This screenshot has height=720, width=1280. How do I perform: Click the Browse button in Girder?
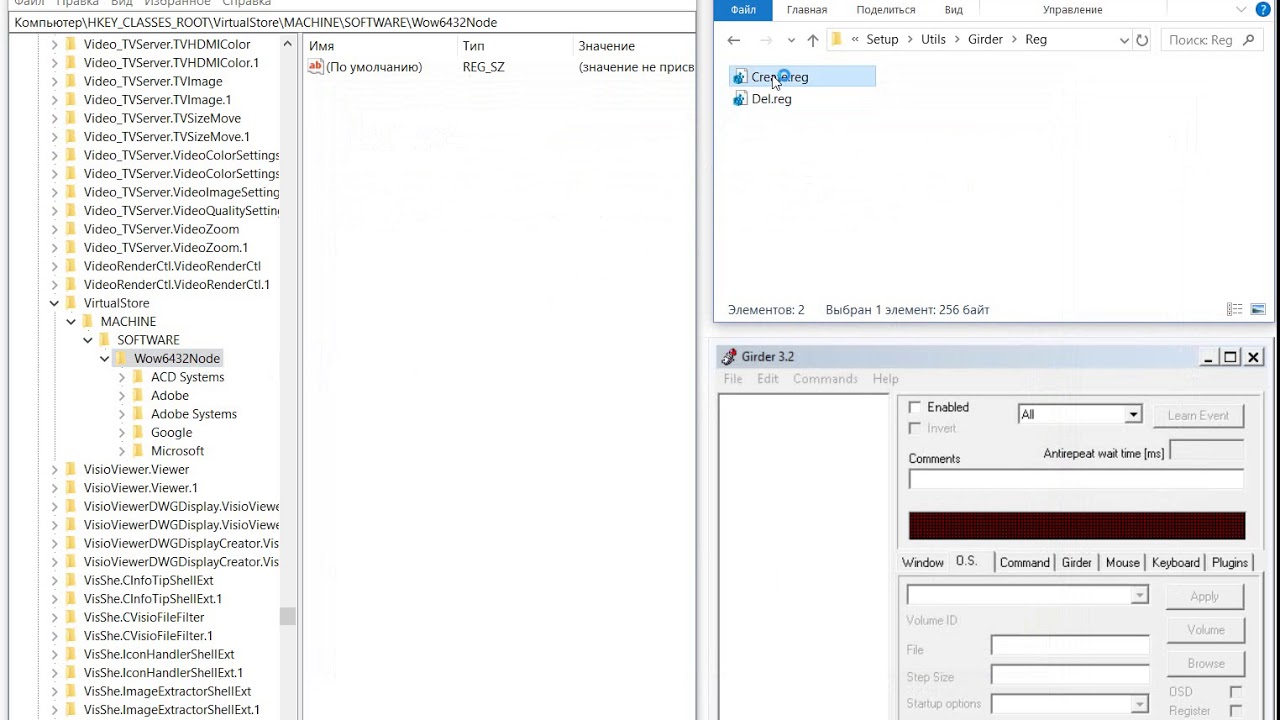pos(1205,664)
